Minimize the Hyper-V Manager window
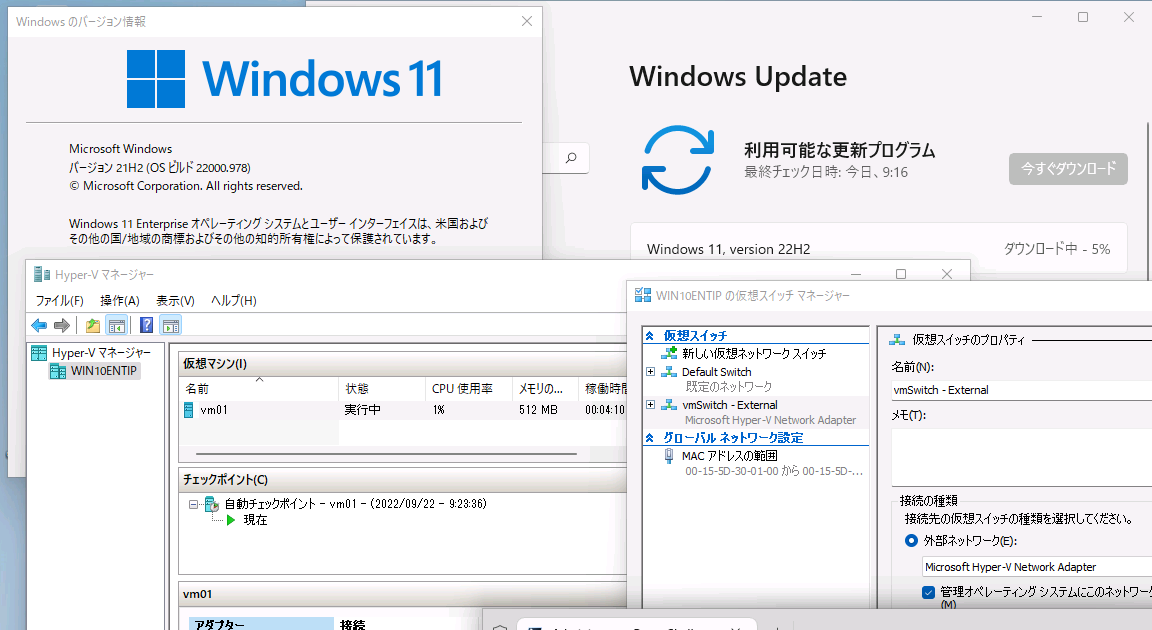Viewport: 1152px width, 630px height. (x=856, y=274)
